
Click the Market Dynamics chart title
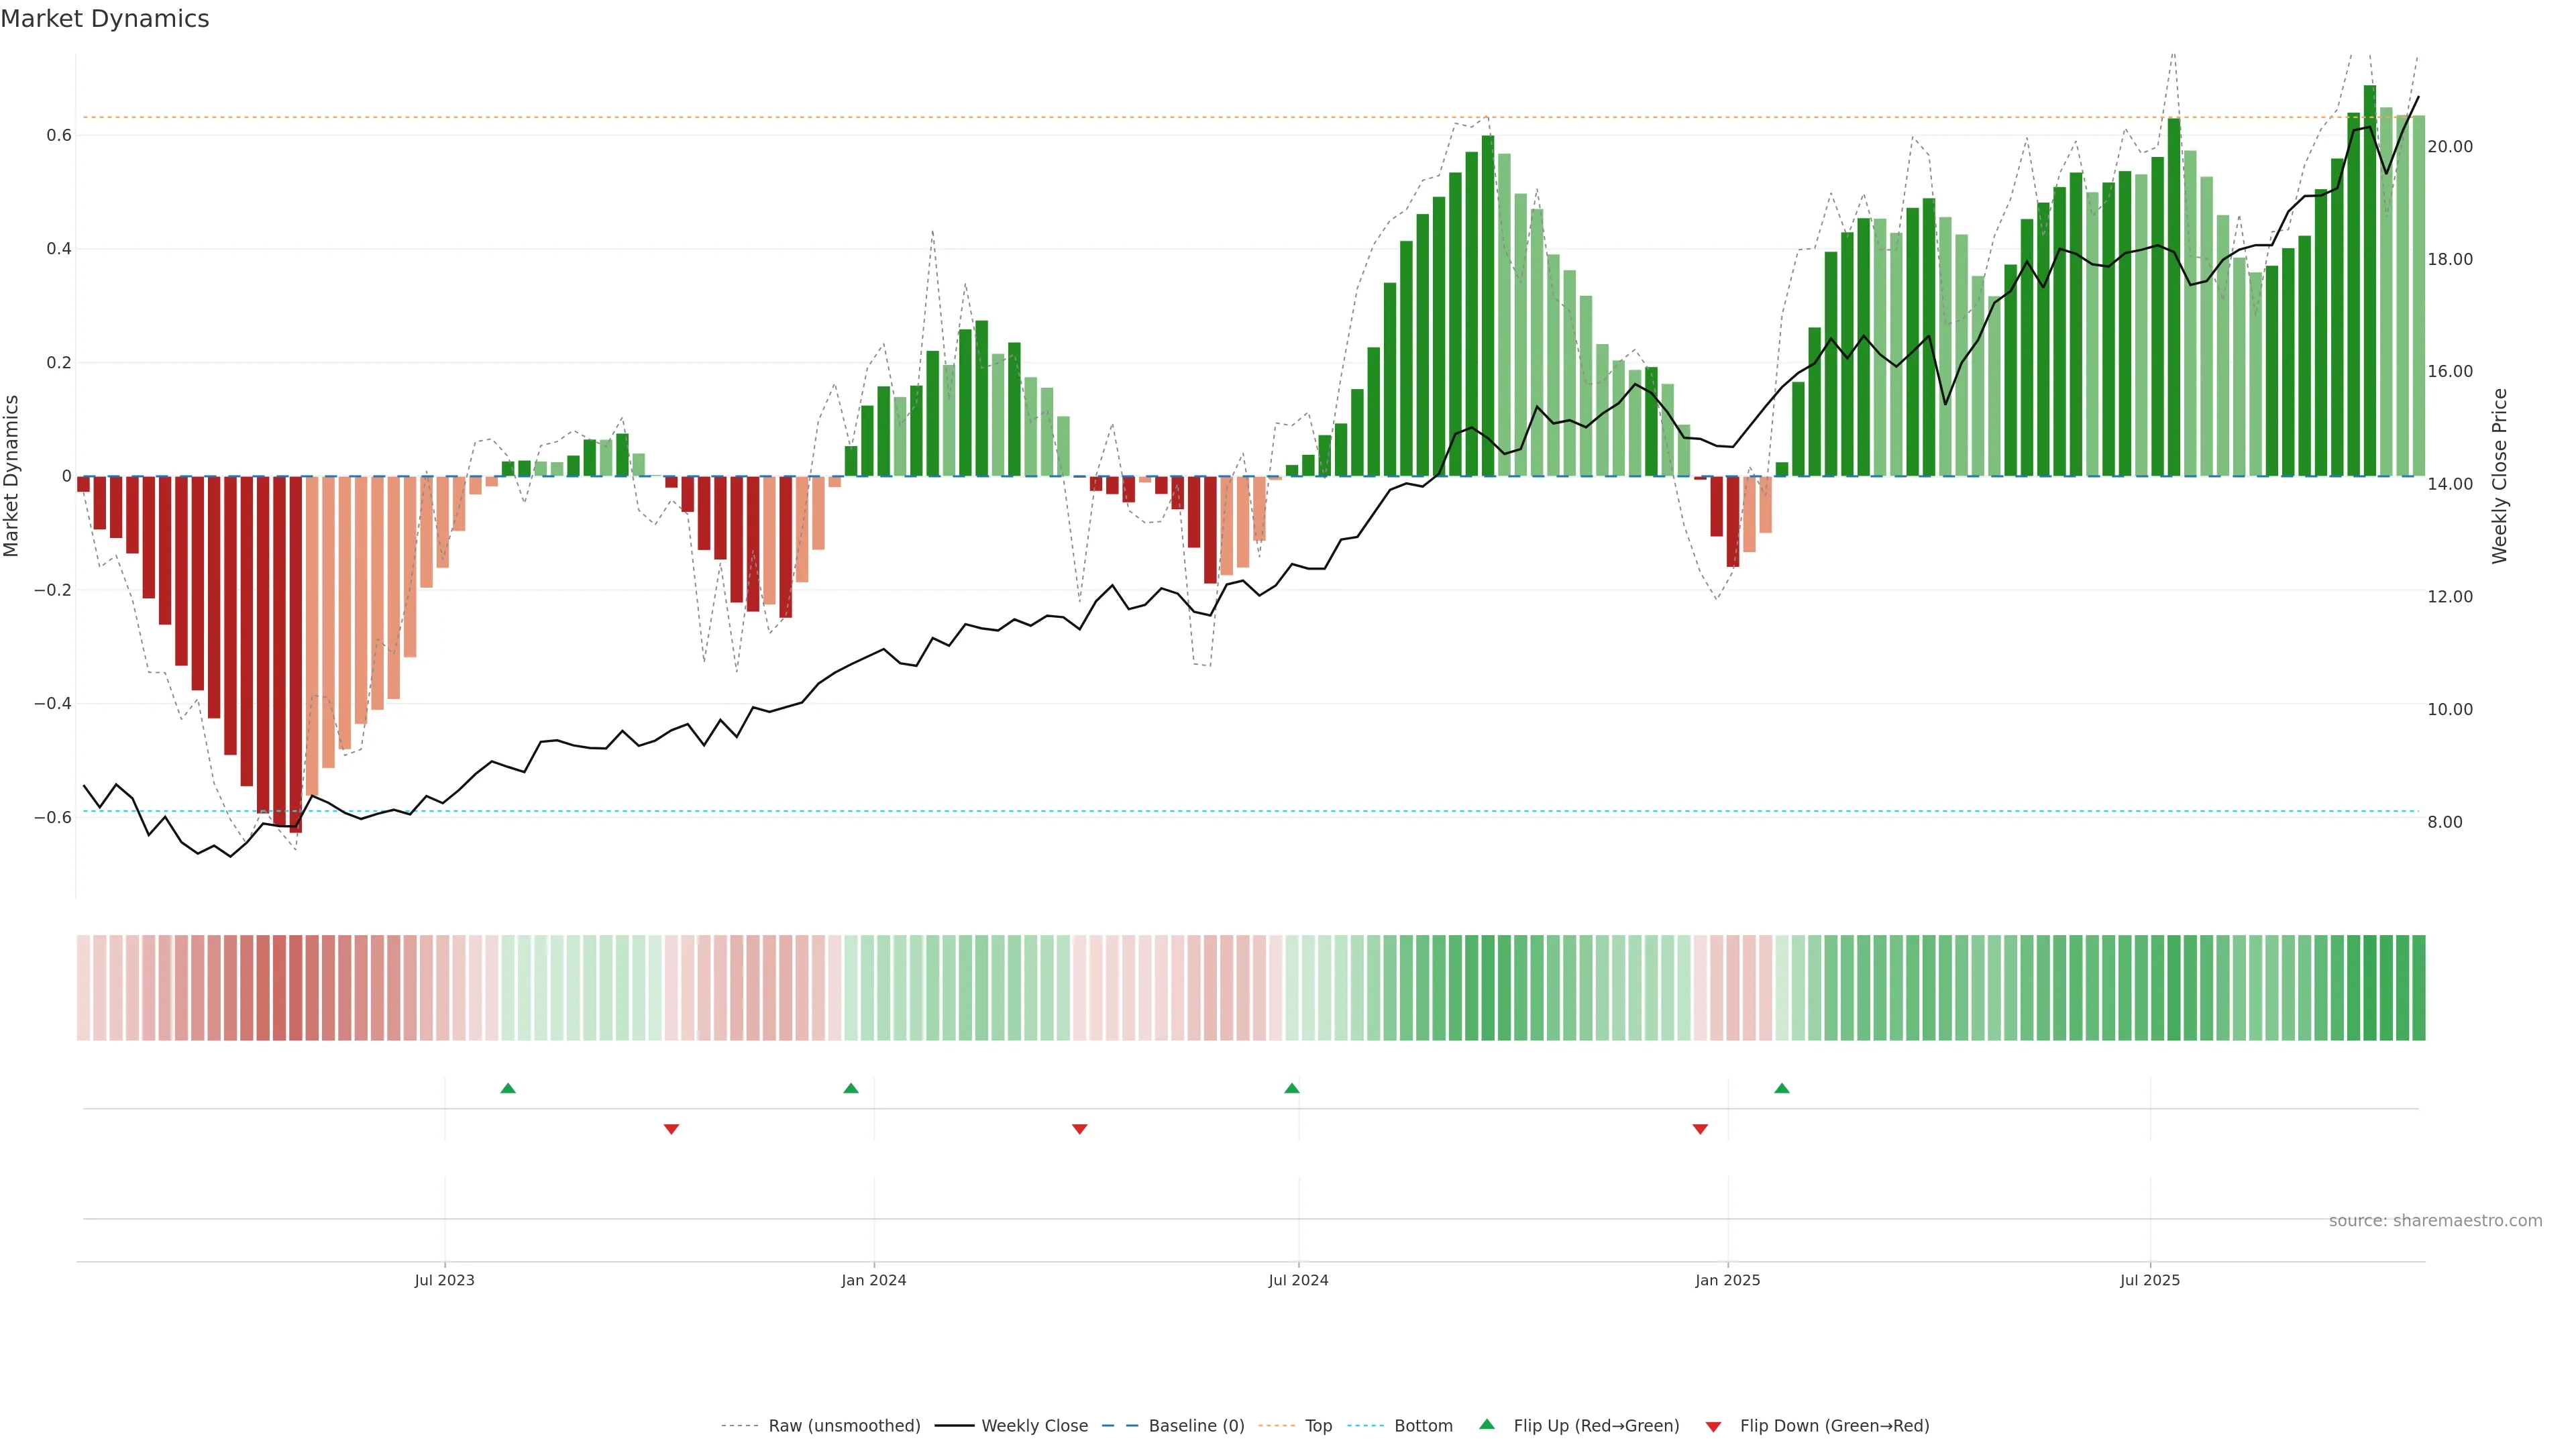tap(105, 19)
